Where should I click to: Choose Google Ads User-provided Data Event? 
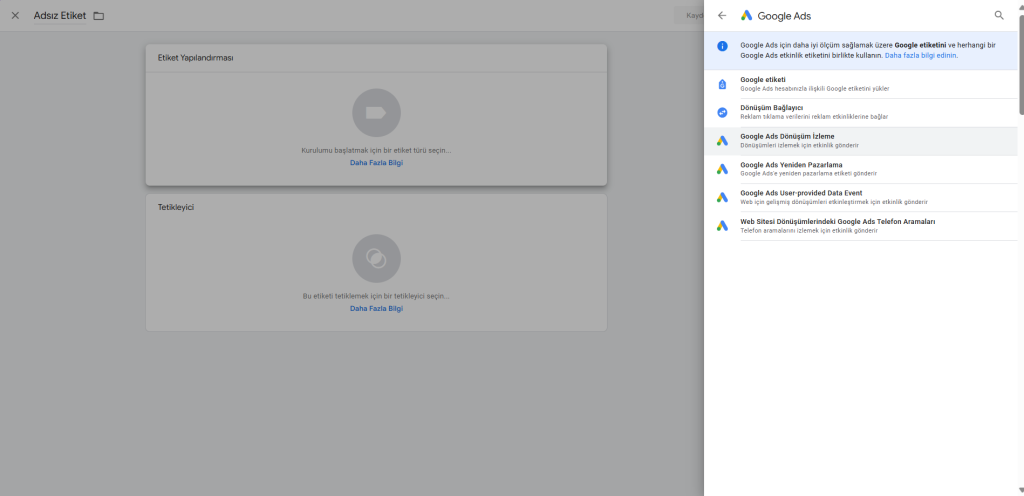[861, 198]
